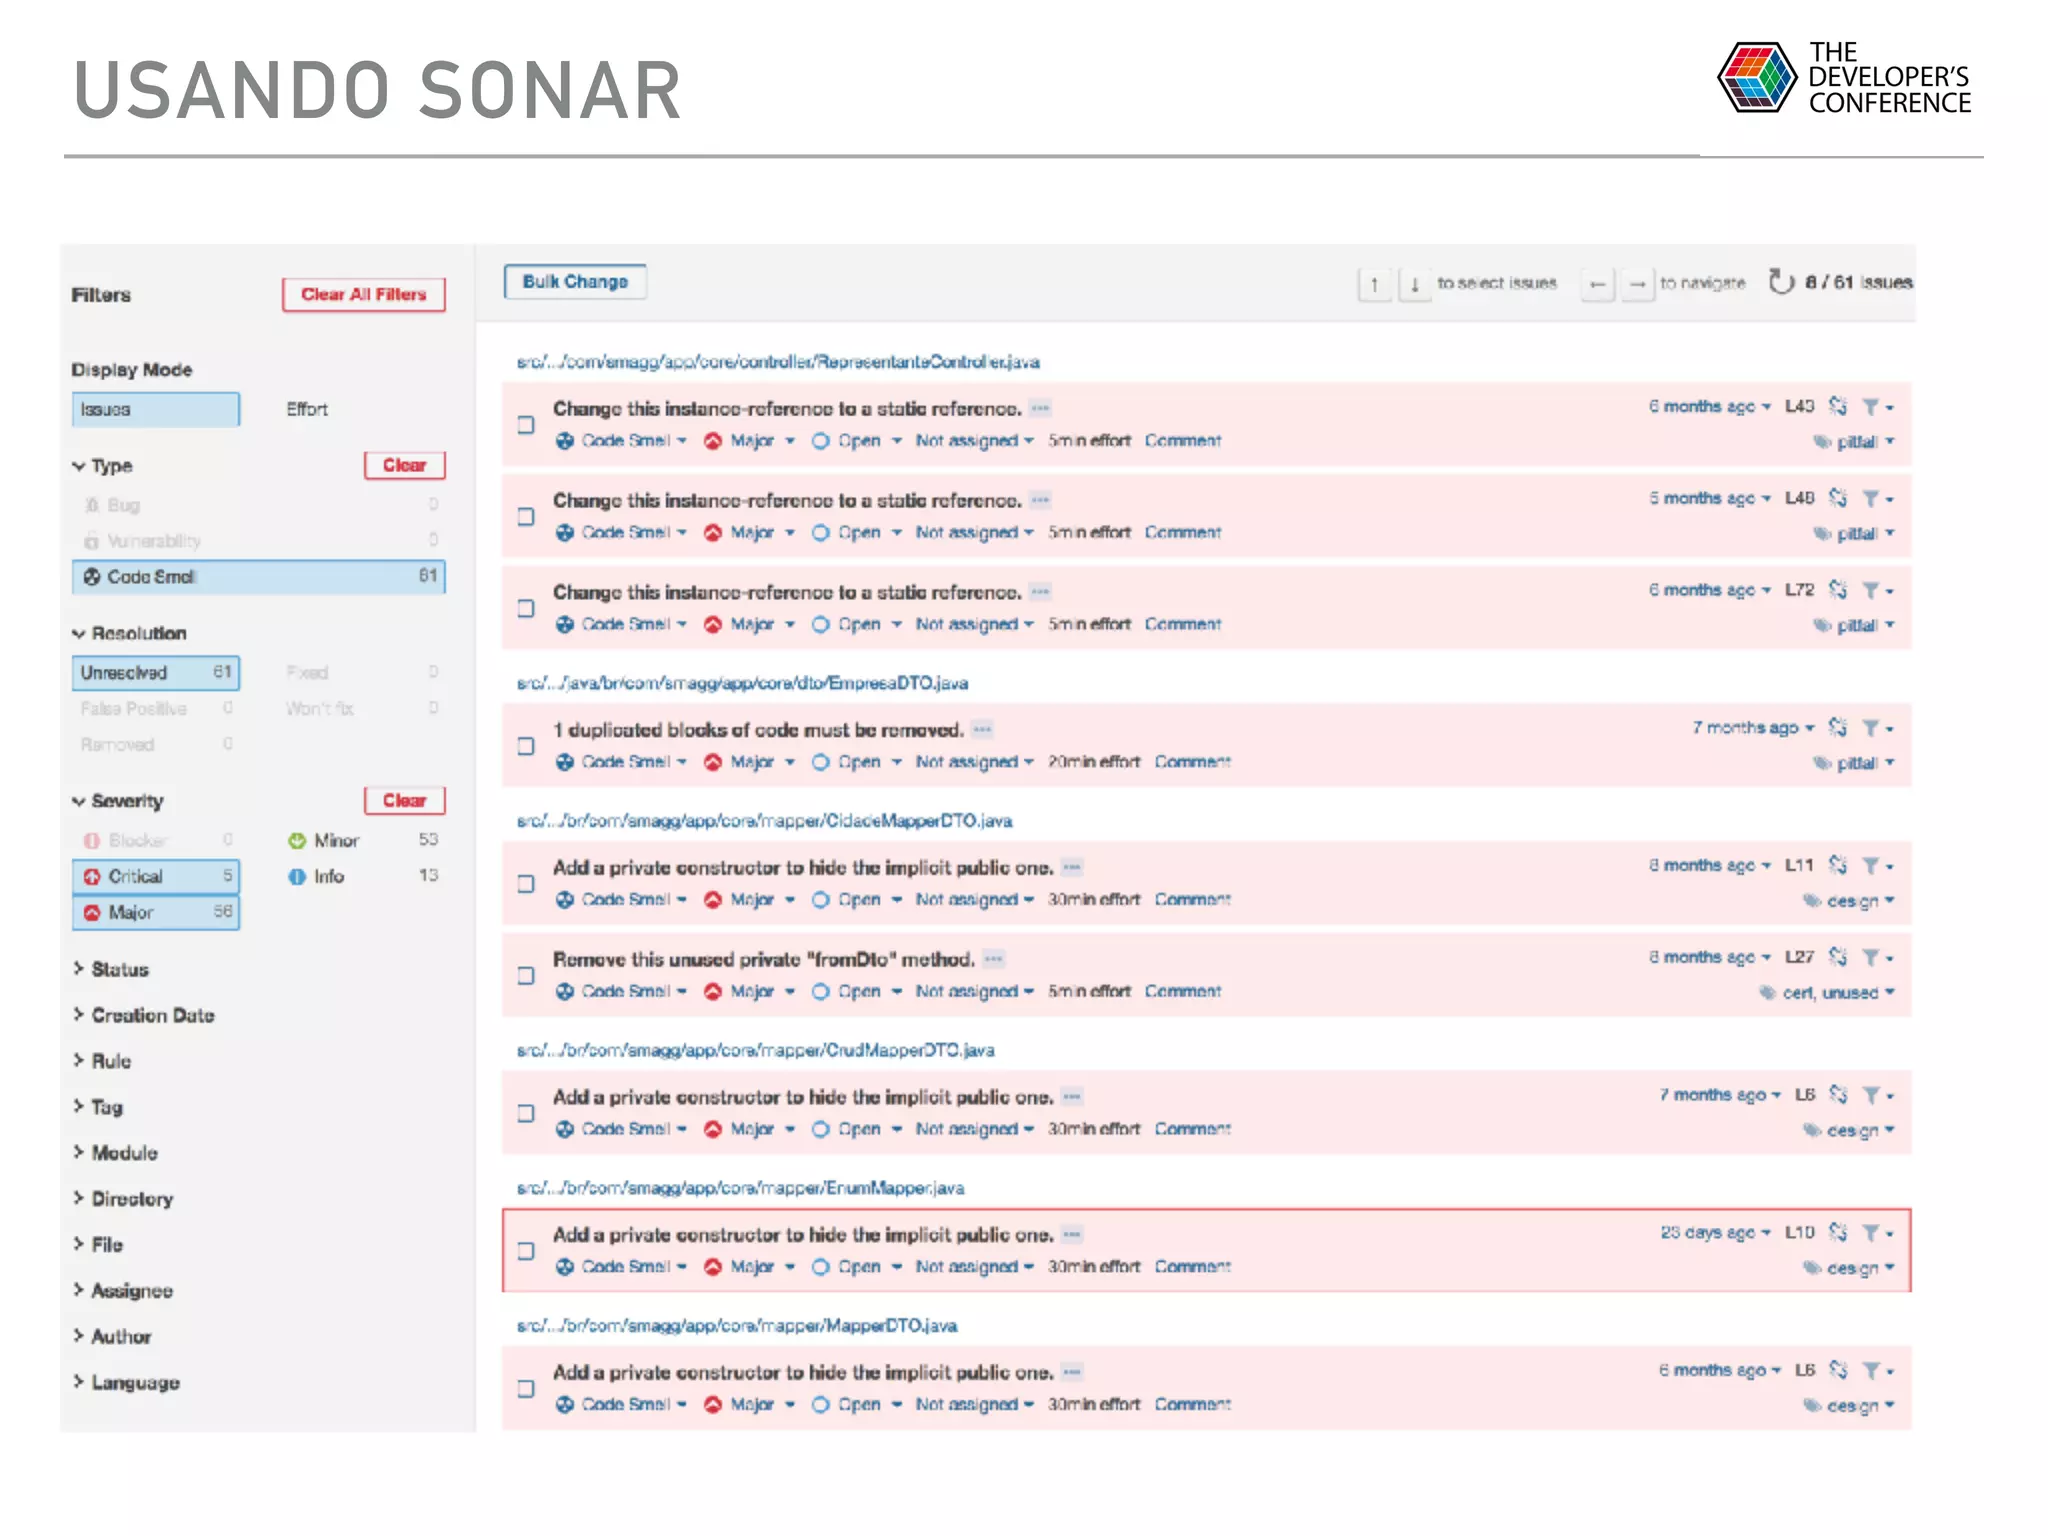2048x1536 pixels.
Task: Collapse the Severity filter section
Action: tap(117, 801)
